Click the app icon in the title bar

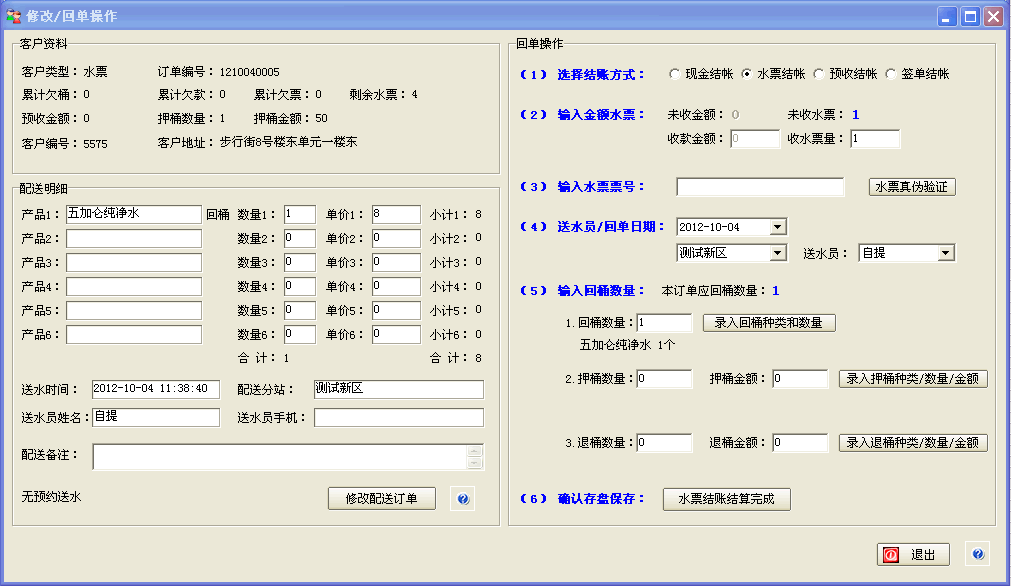(x=13, y=16)
